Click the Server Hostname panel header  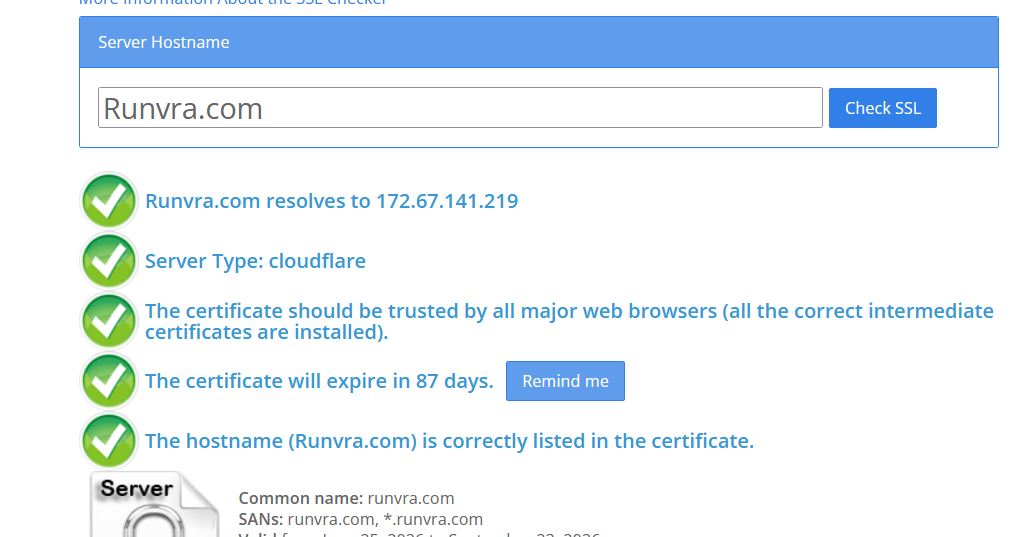(539, 43)
